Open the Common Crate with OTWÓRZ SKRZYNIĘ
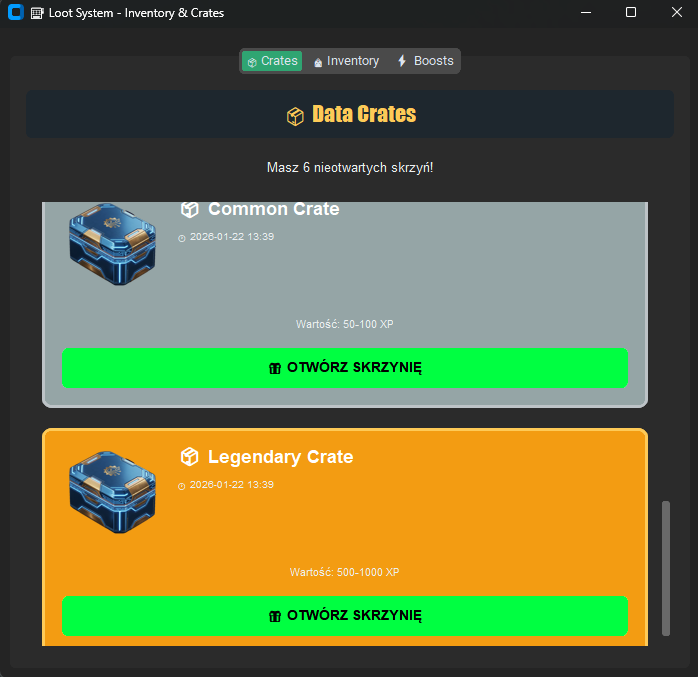Image resolution: width=698 pixels, height=677 pixels. [x=345, y=368]
